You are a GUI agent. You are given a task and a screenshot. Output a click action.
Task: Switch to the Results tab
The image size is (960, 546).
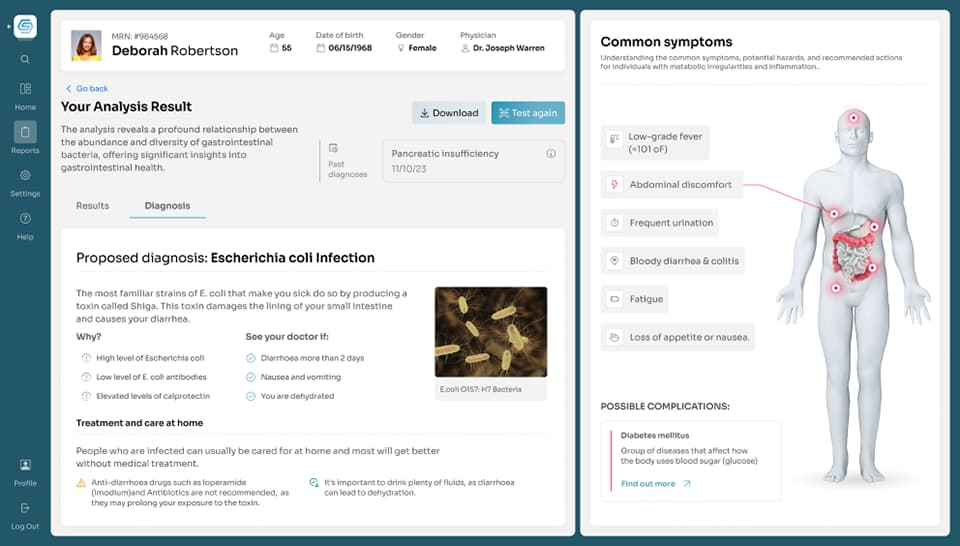pos(93,206)
